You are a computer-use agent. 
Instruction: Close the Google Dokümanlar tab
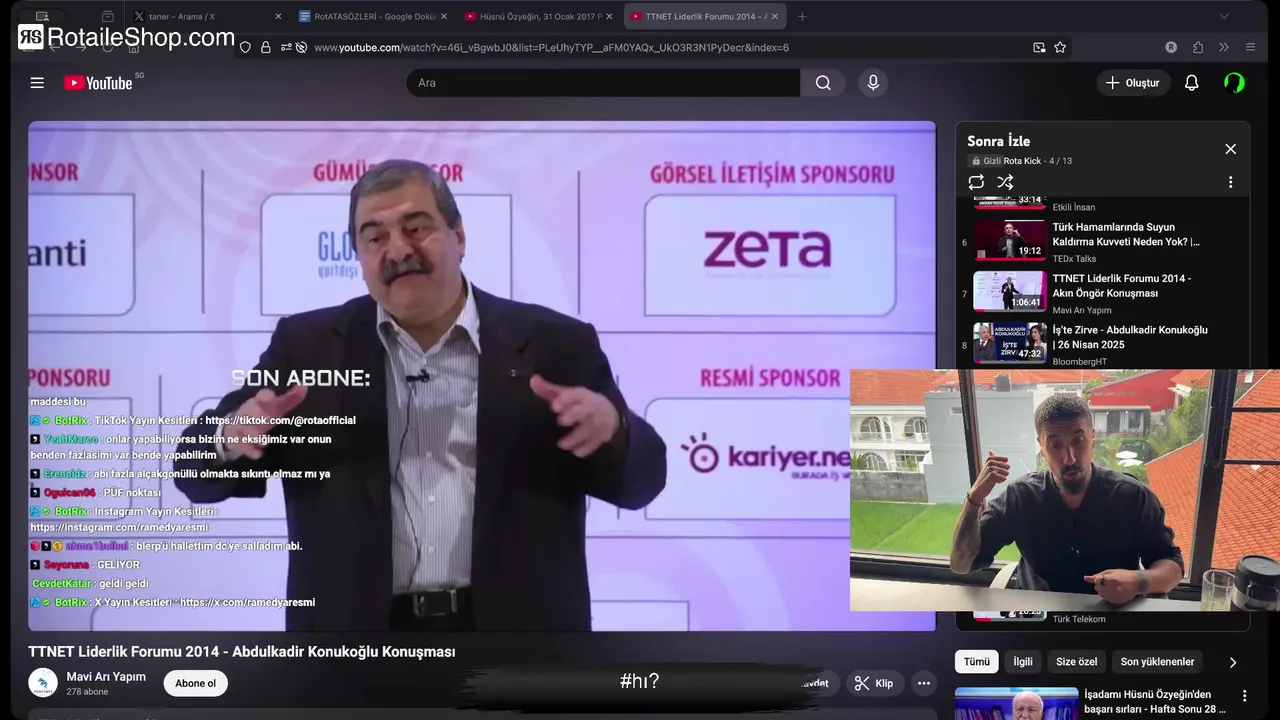446,16
